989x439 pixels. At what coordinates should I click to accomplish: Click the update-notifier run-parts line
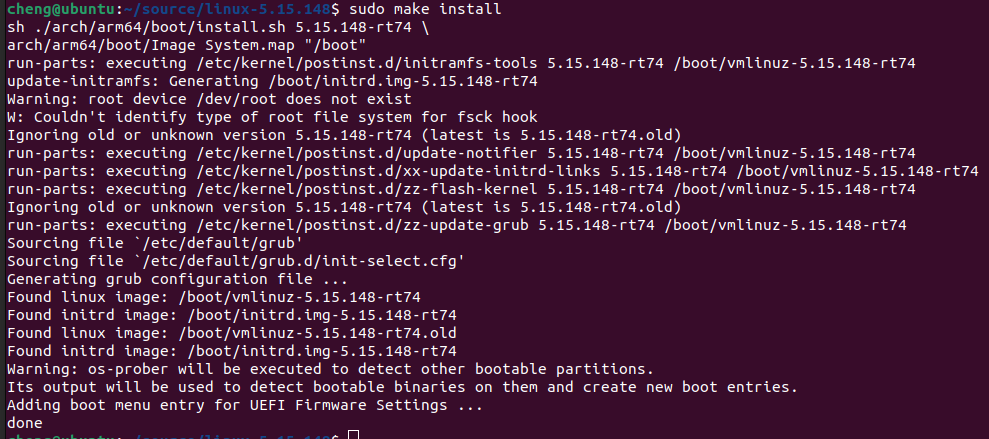tap(460, 153)
